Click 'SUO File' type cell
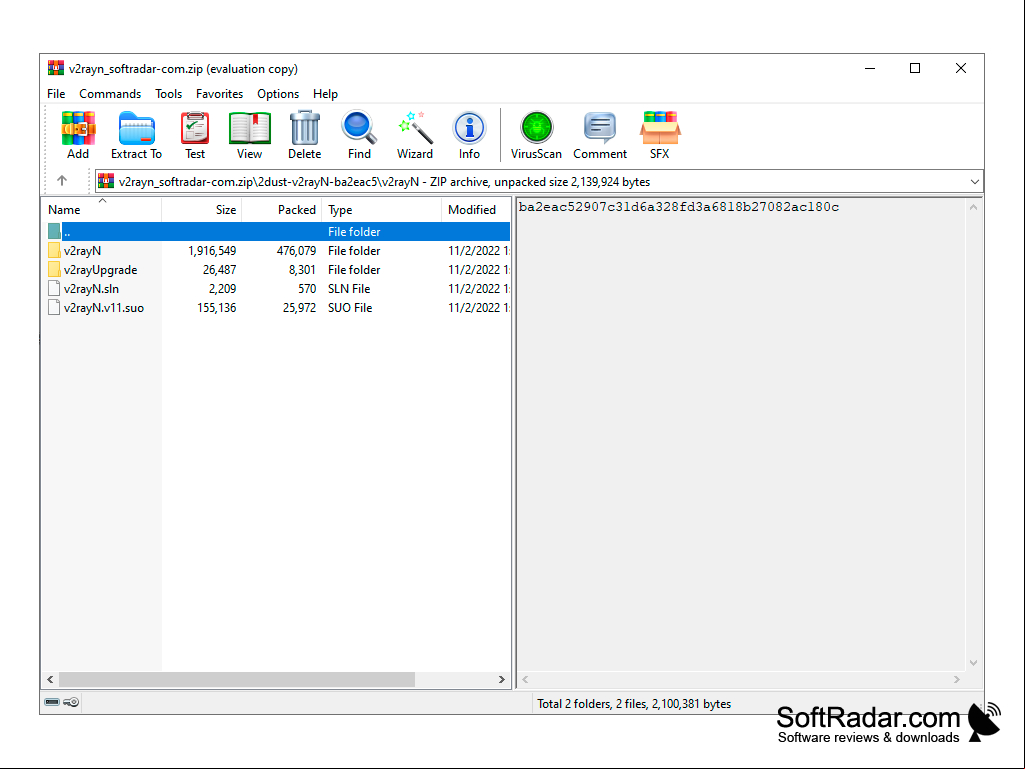Viewport: 1025px width, 769px height. (350, 307)
